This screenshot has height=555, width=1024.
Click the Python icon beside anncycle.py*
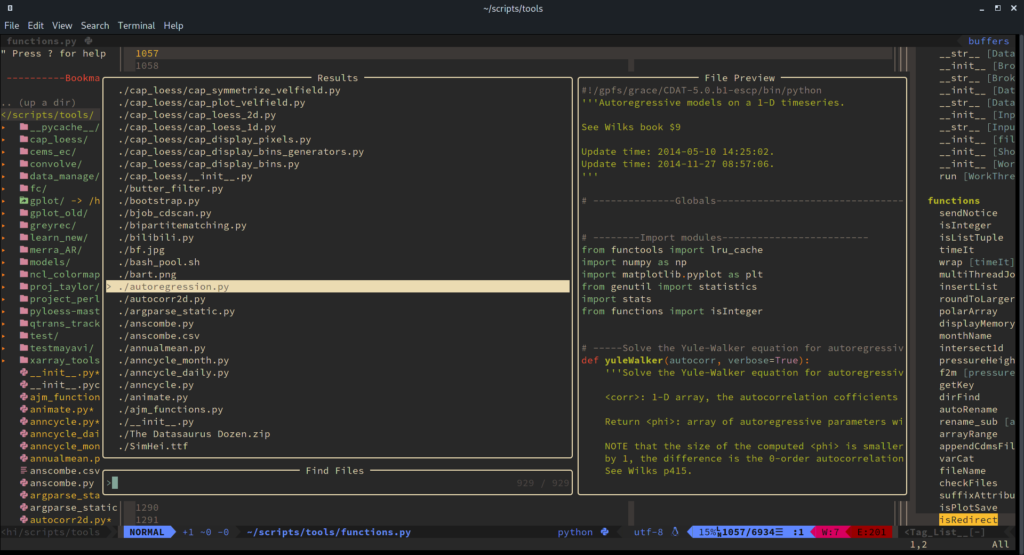pos(24,421)
